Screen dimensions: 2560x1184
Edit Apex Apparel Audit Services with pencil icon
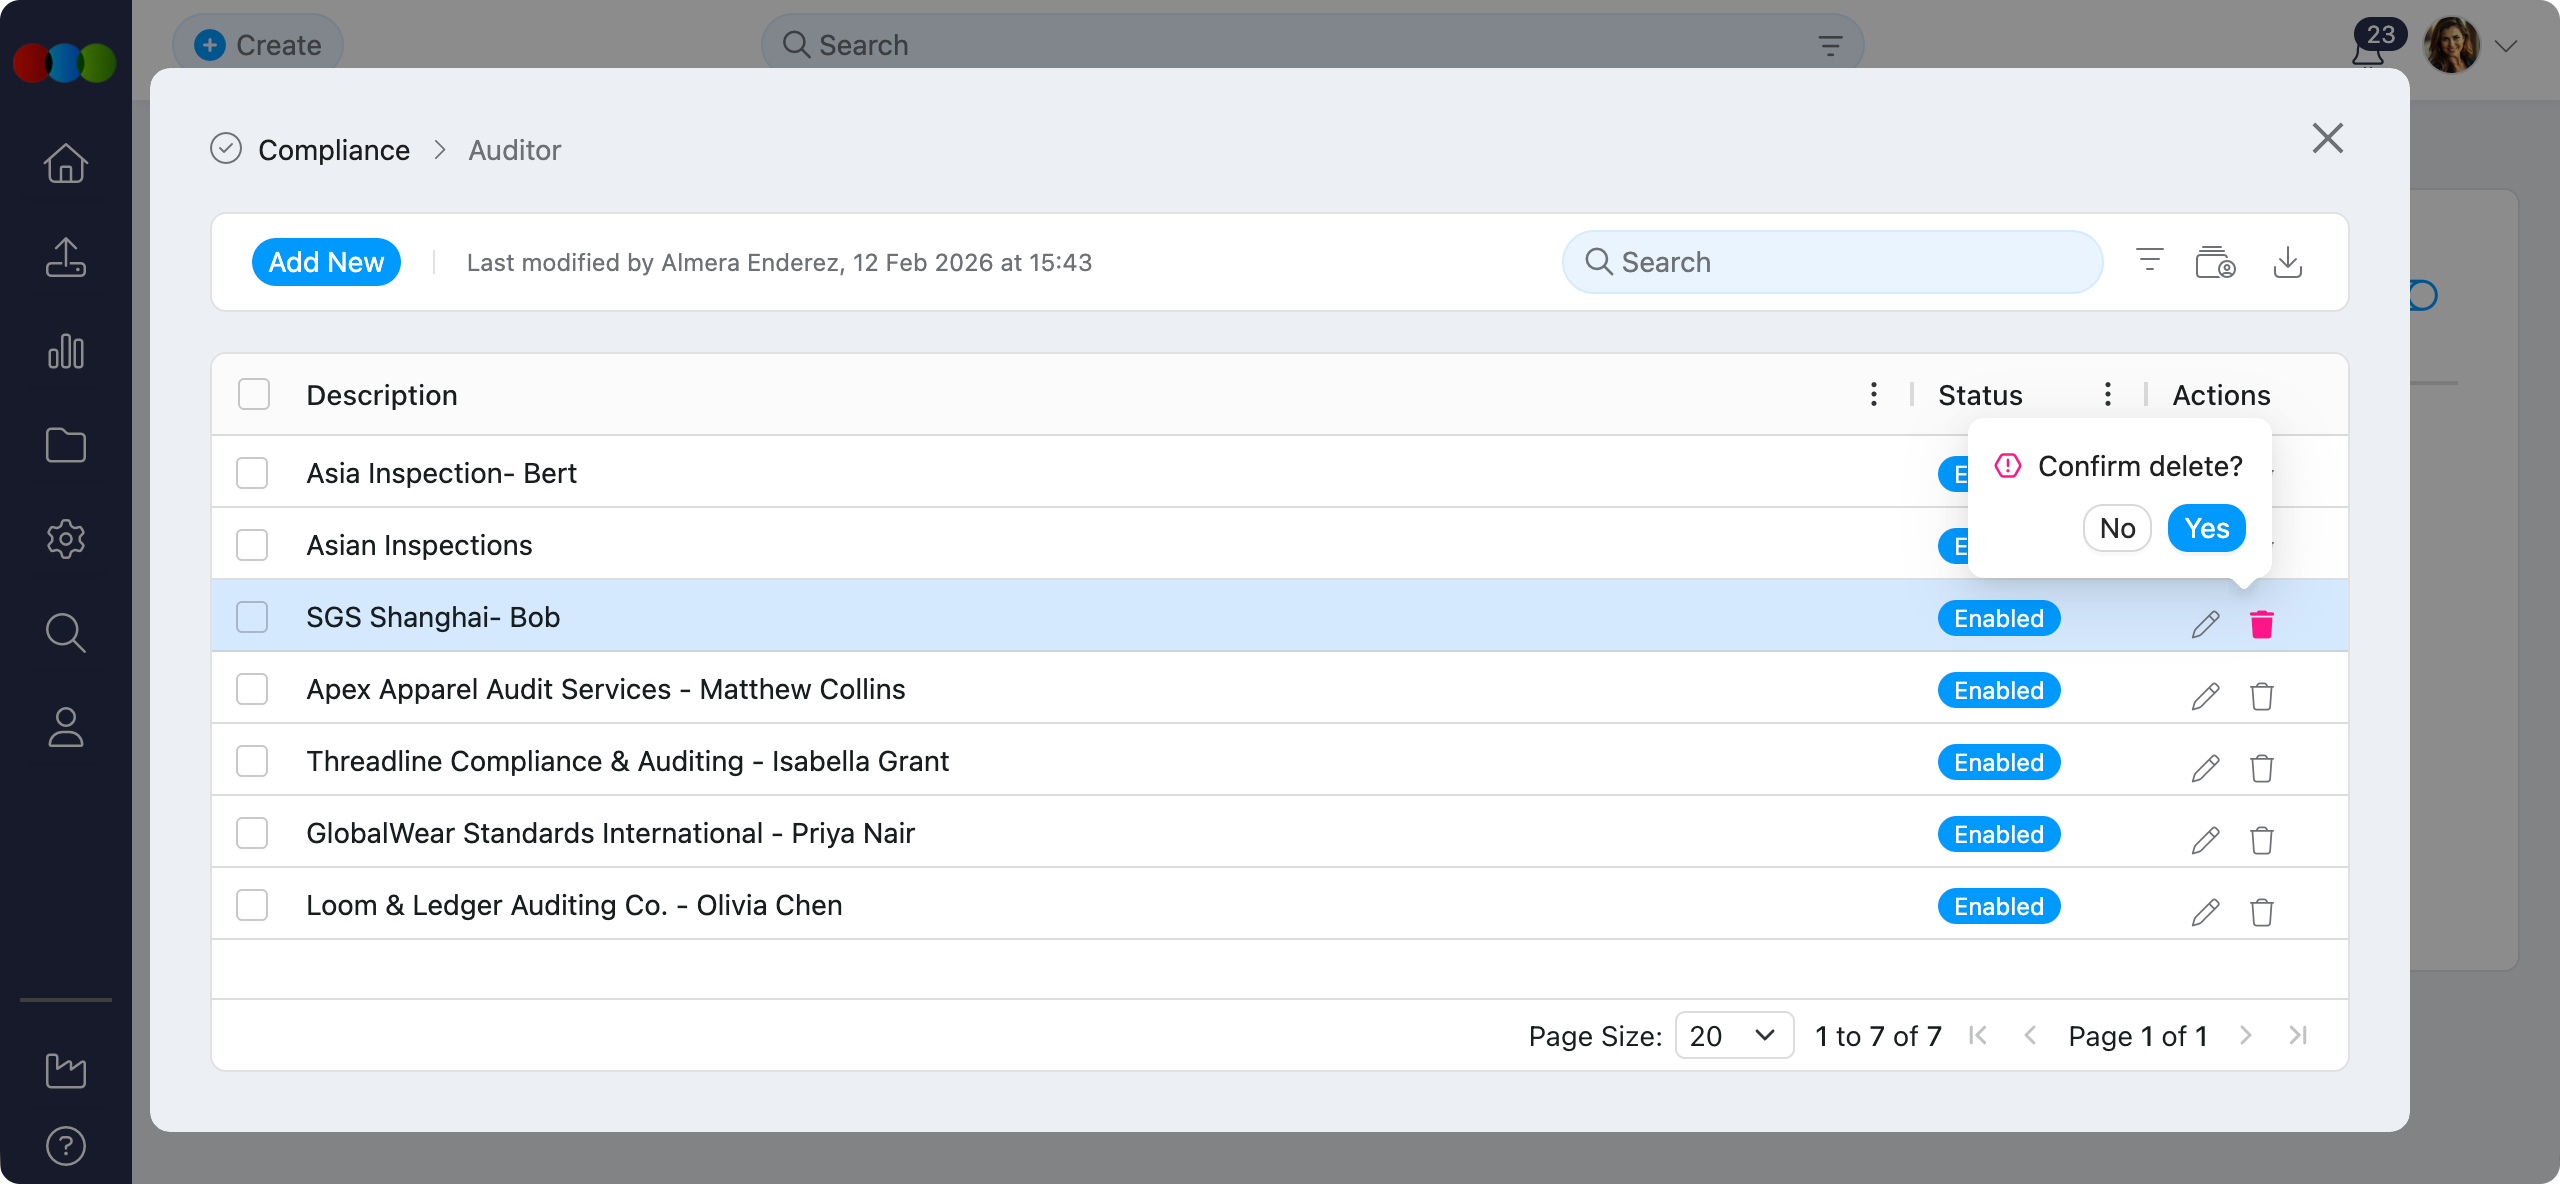pos(2205,696)
